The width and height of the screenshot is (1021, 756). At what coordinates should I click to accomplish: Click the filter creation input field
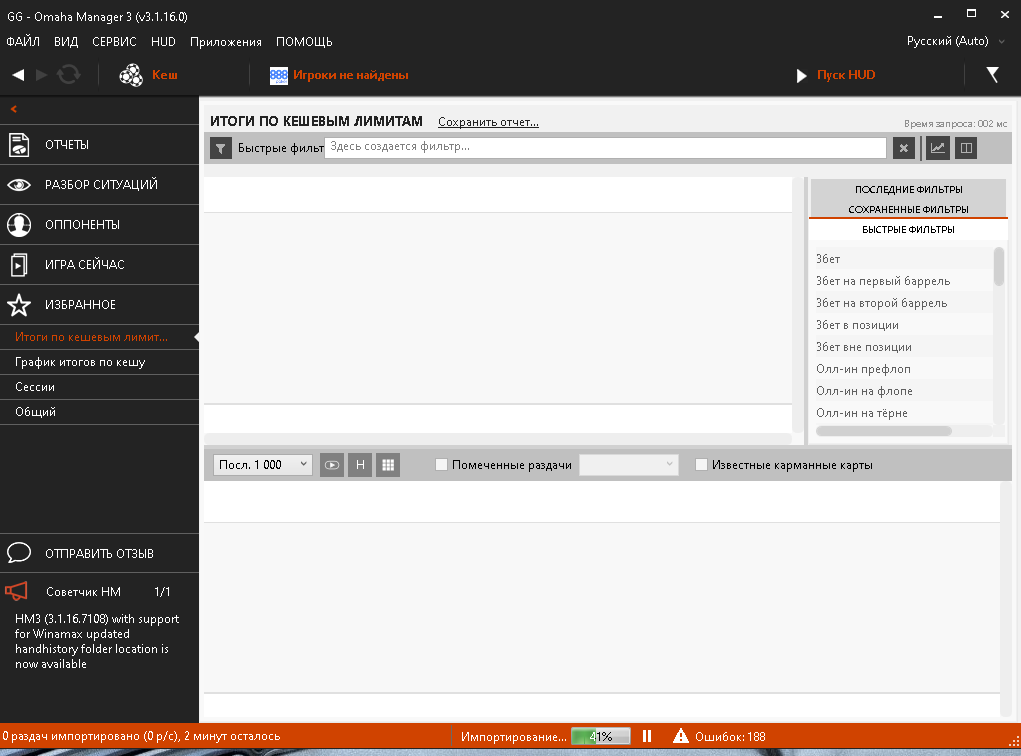606,147
